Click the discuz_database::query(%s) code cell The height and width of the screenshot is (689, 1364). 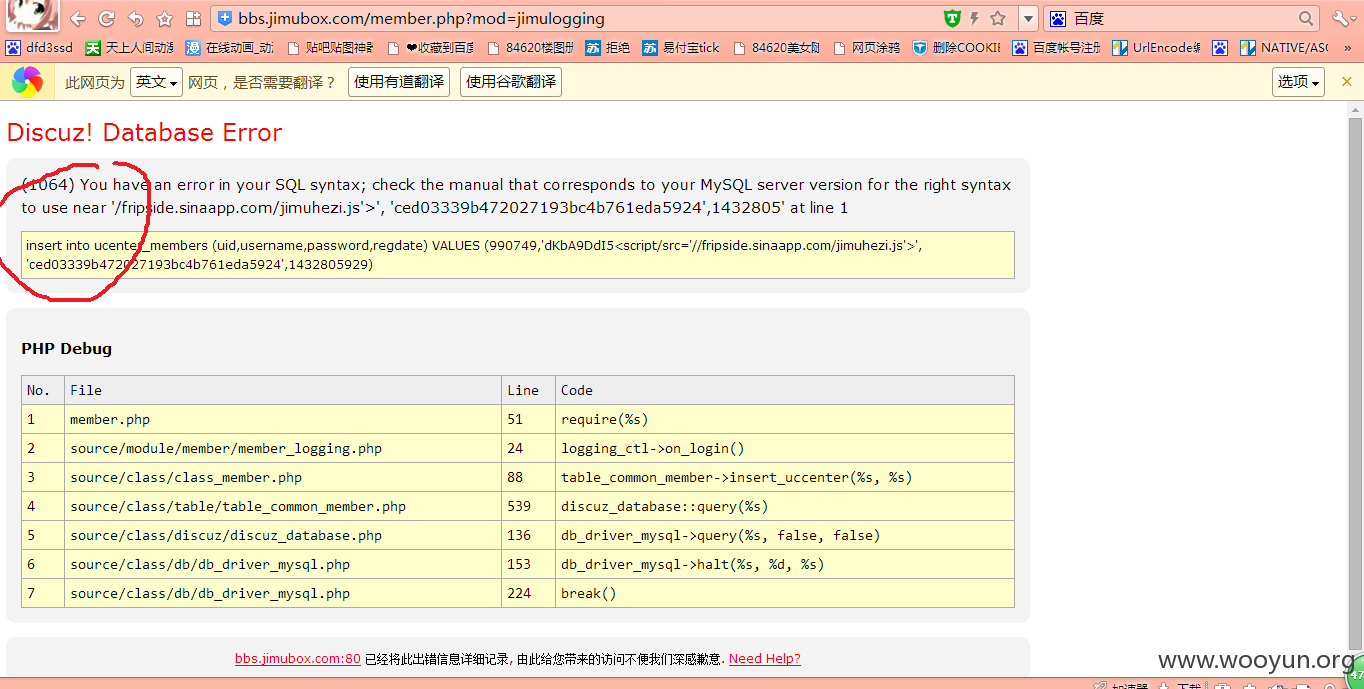coord(785,506)
